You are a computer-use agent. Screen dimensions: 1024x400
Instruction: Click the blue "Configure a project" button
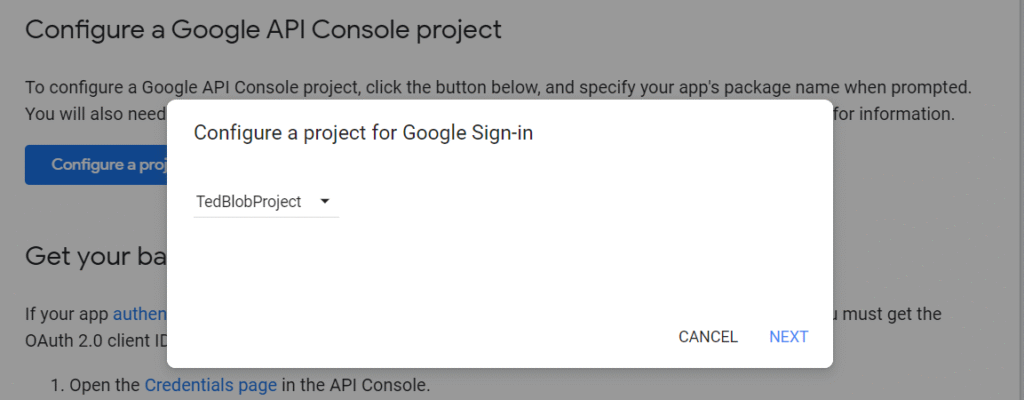point(96,165)
